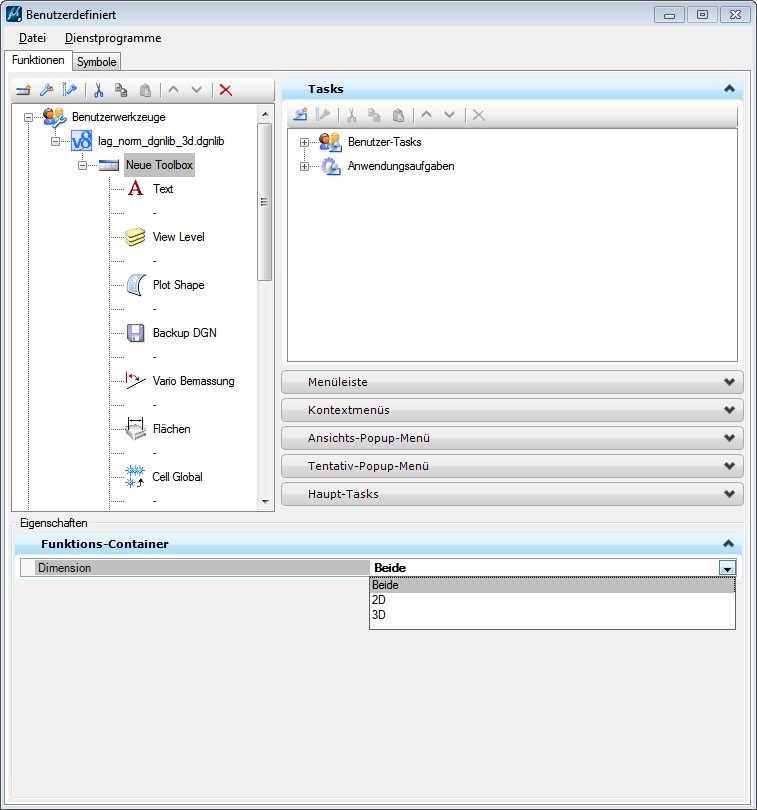The height and width of the screenshot is (810, 757).
Task: Click the toolbox-wrench icon in left toolbar
Action: pyautogui.click(x=69, y=90)
